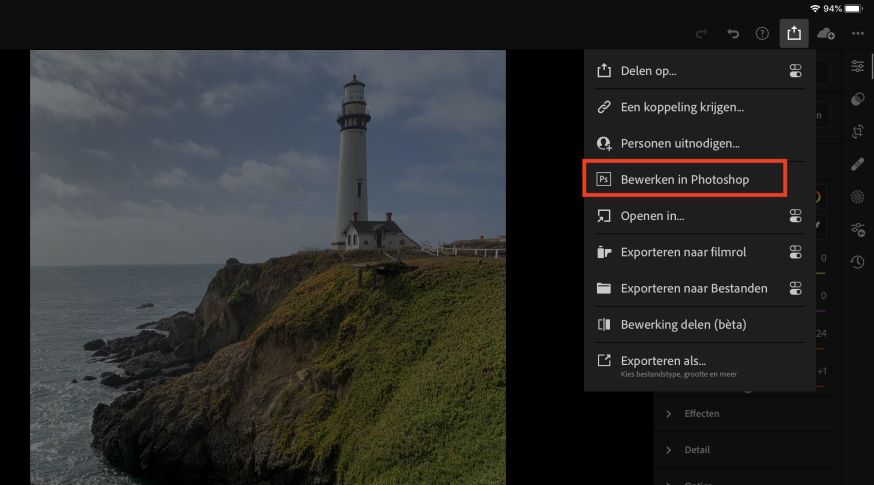Open the versions history clock icon
The width and height of the screenshot is (874, 485).
pyautogui.click(x=858, y=262)
